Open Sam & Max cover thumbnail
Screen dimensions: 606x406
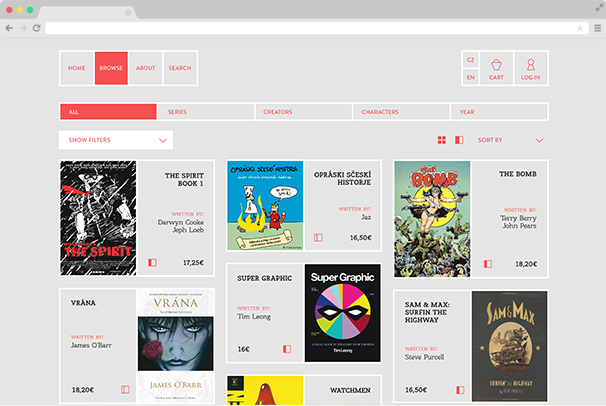click(509, 345)
